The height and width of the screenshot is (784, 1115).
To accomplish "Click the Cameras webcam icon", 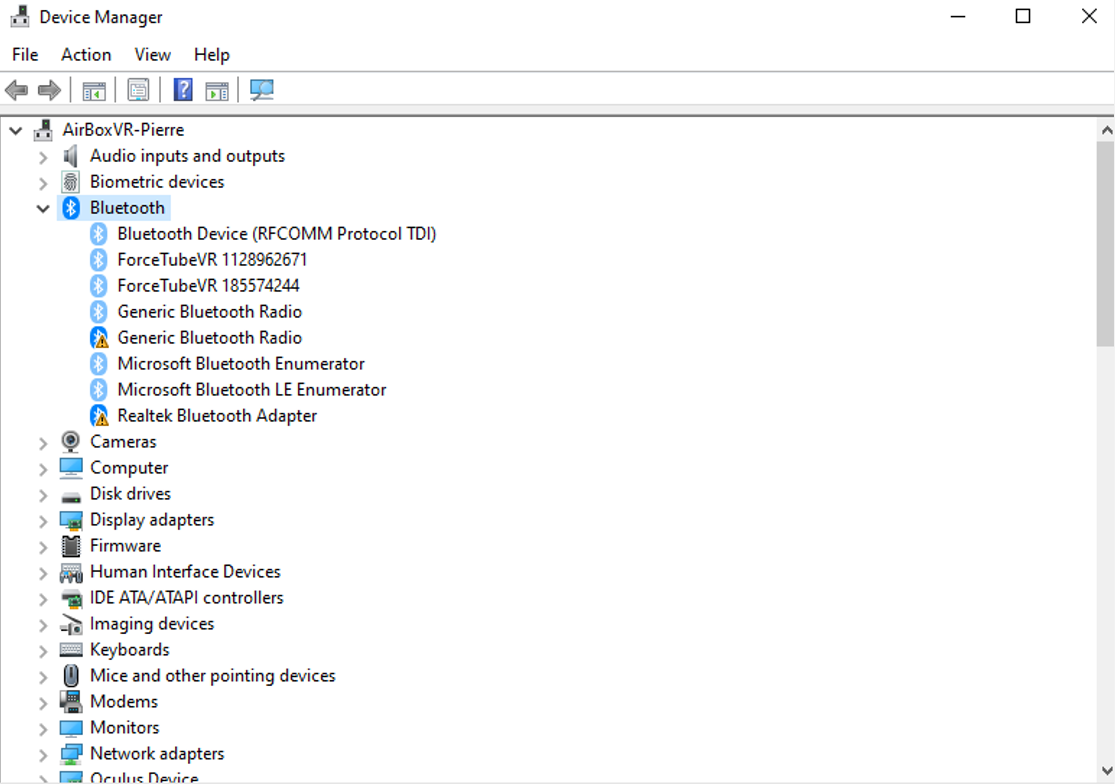I will (70, 441).
